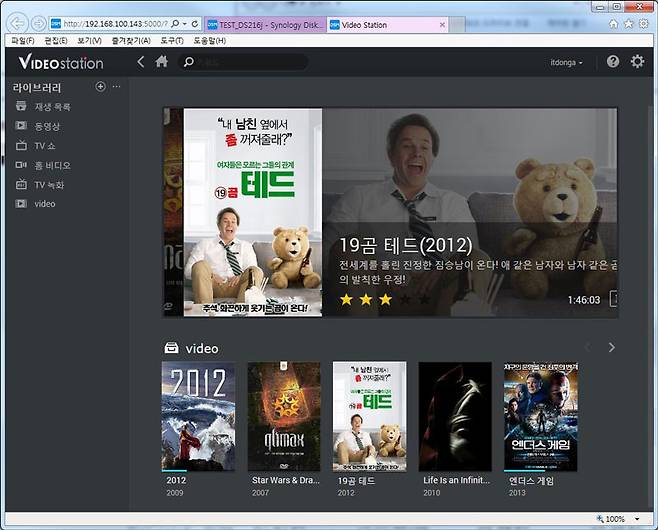Click the 동영상 movie icon in sidebar
This screenshot has width=658, height=530.
click(21, 125)
